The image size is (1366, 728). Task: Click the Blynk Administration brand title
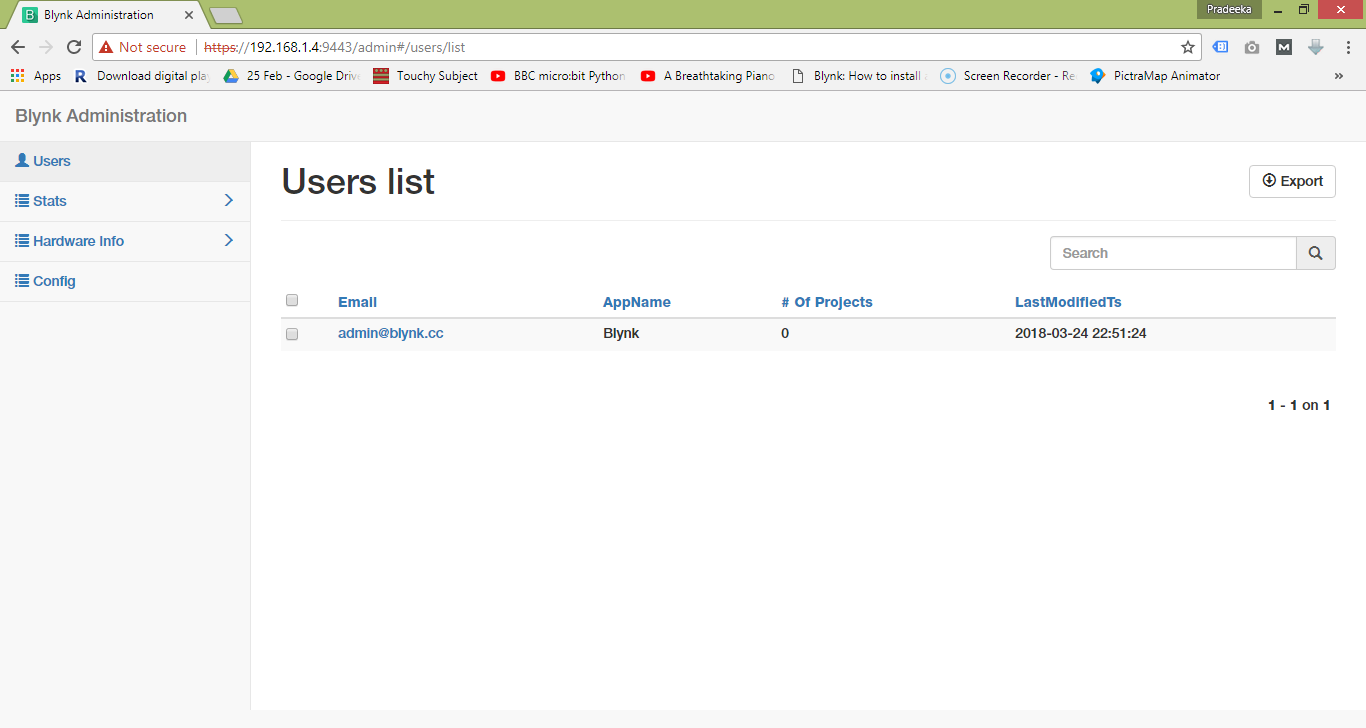[x=101, y=116]
